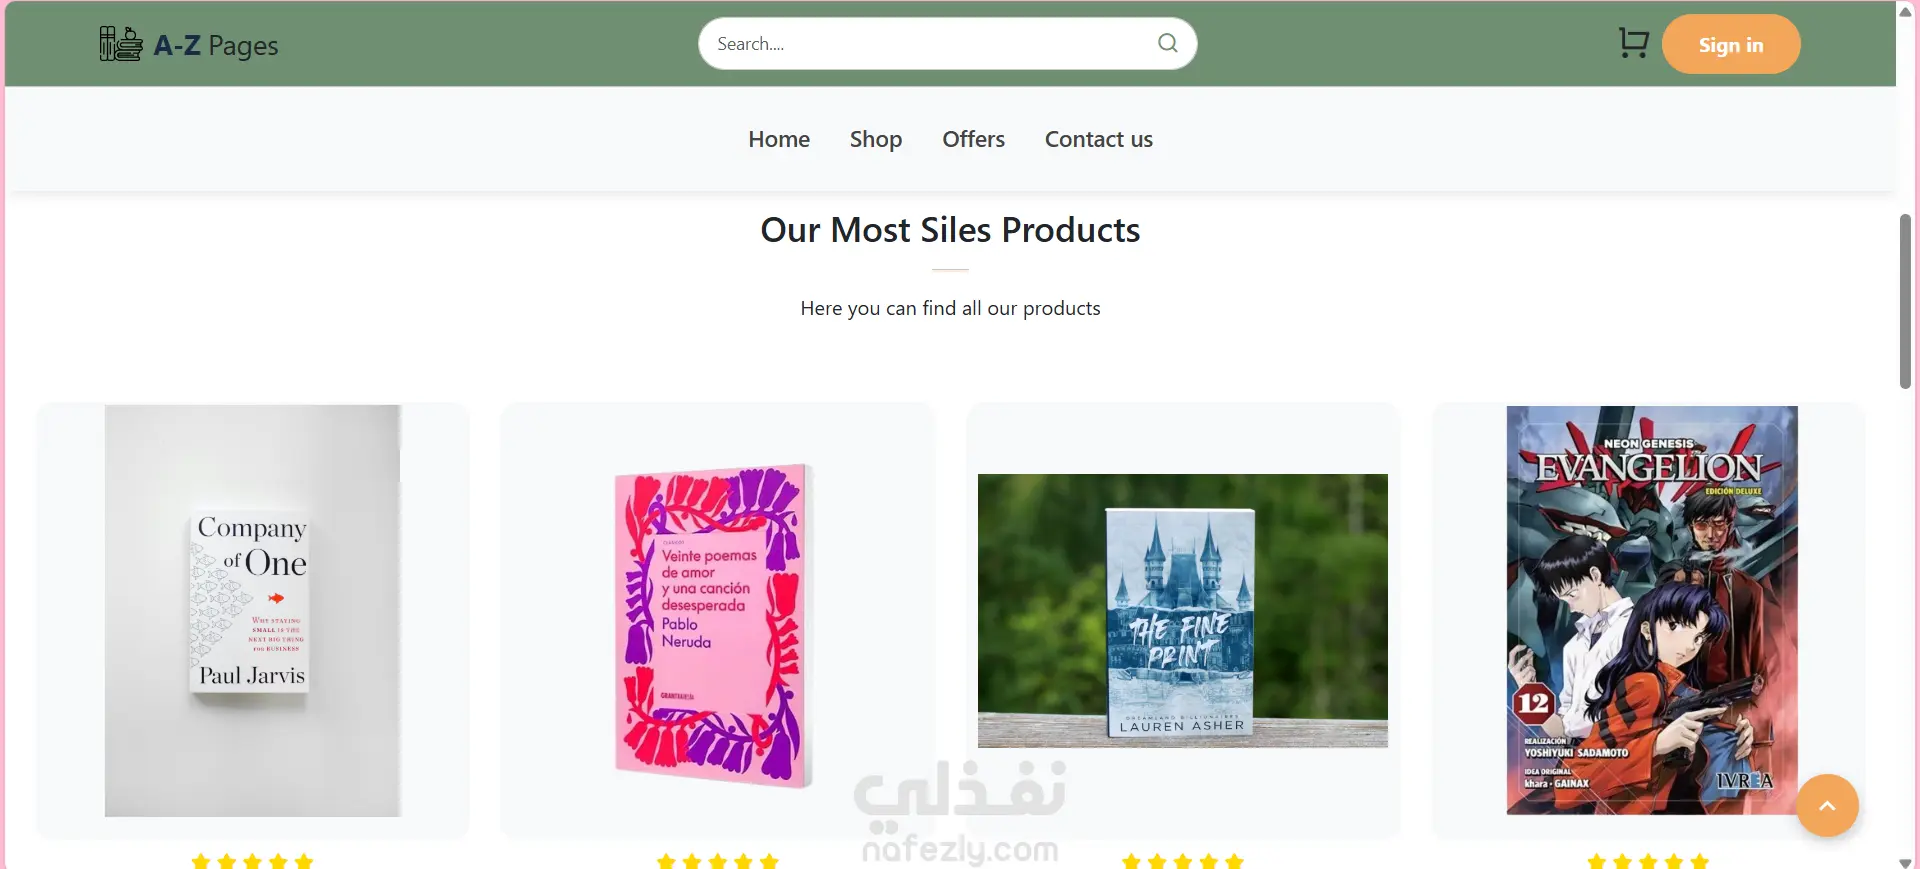This screenshot has width=1920, height=869.
Task: Click the Sign in button
Action: pyautogui.click(x=1731, y=44)
